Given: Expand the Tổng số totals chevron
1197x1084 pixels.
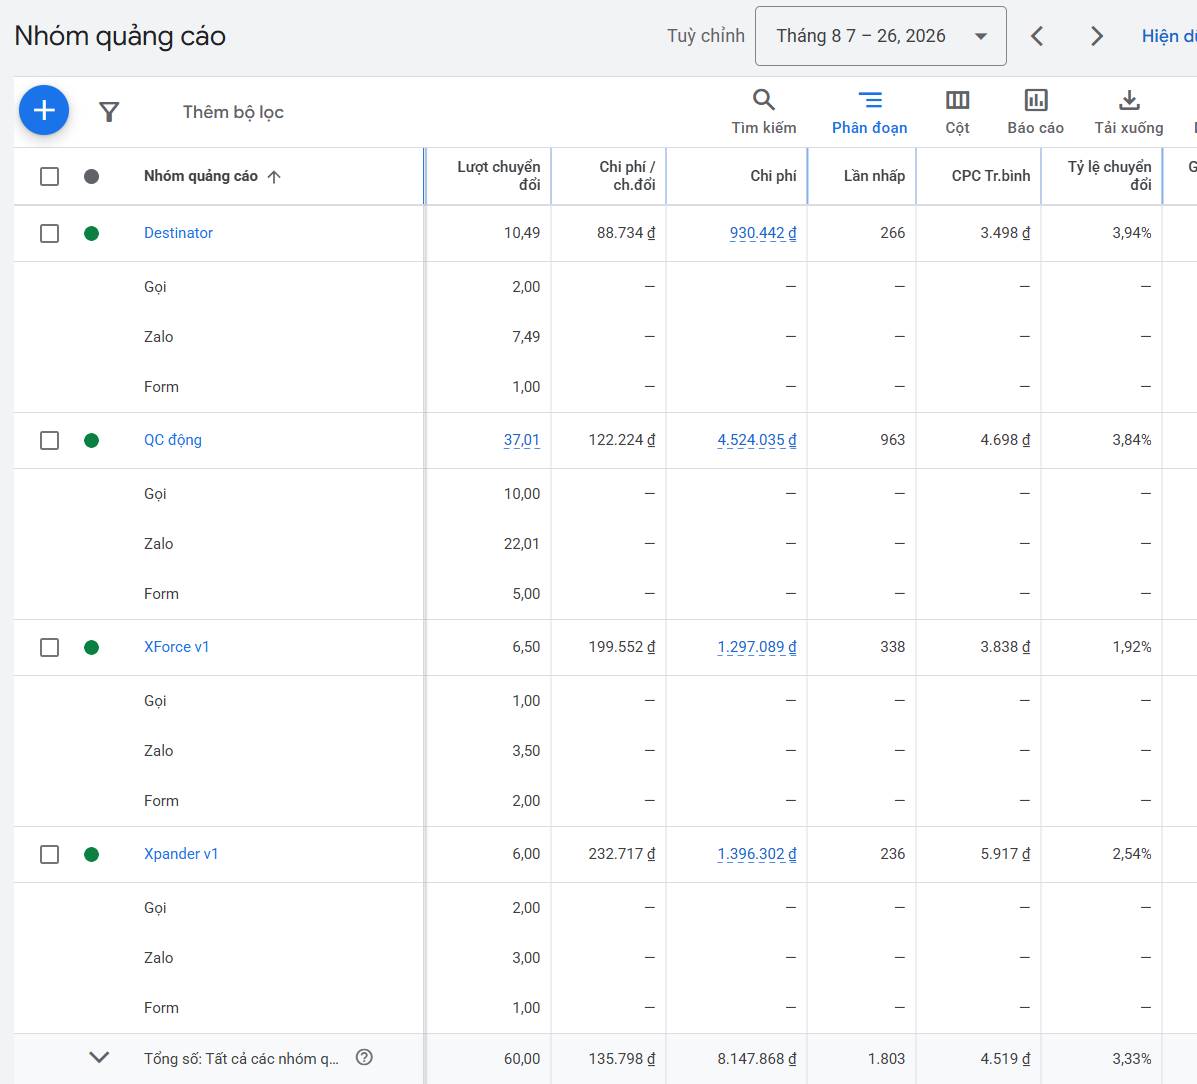Looking at the screenshot, I should [x=99, y=1057].
